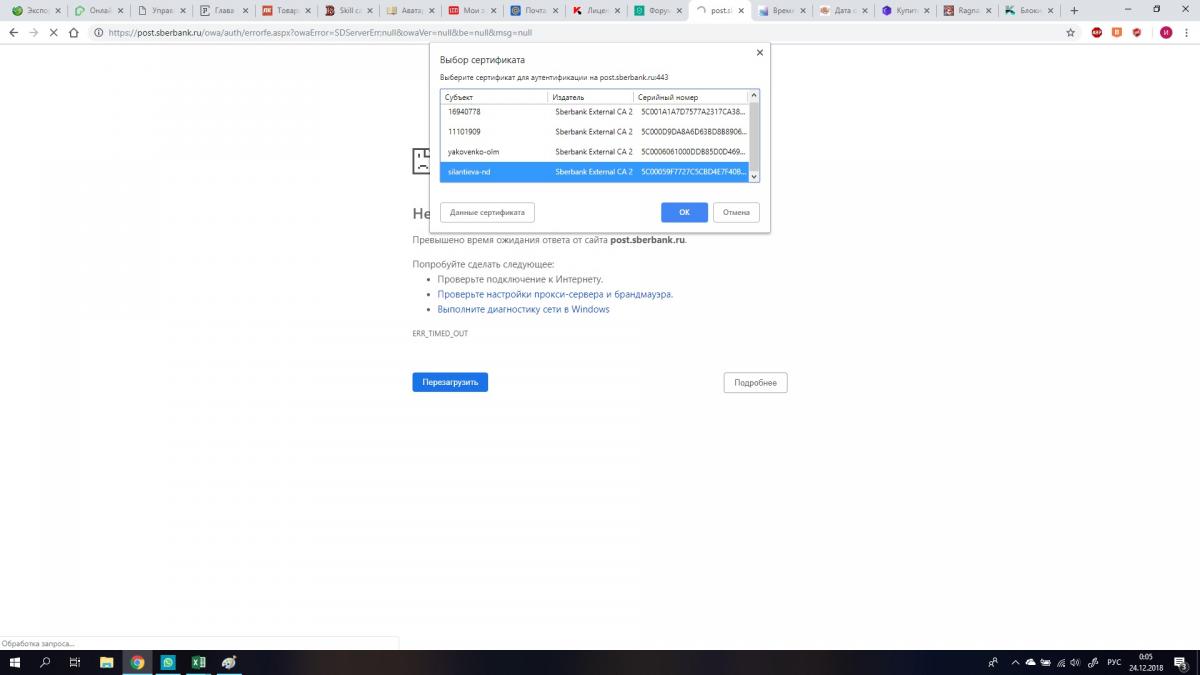The width and height of the screenshot is (1200, 675).
Task: Switch to the Онлайн browser tab
Action: (97, 10)
